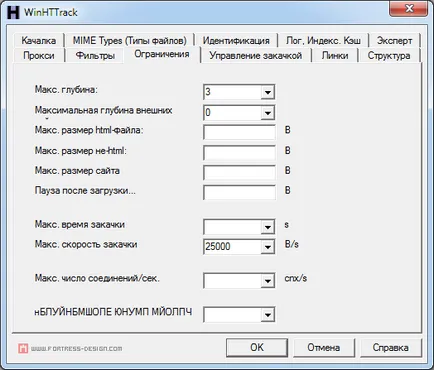The image size is (434, 370).
Task: Click the Пауза после загрузки field
Action: [x=239, y=192]
